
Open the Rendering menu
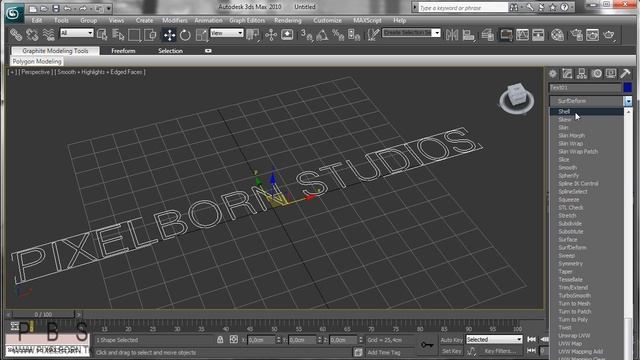coord(288,20)
